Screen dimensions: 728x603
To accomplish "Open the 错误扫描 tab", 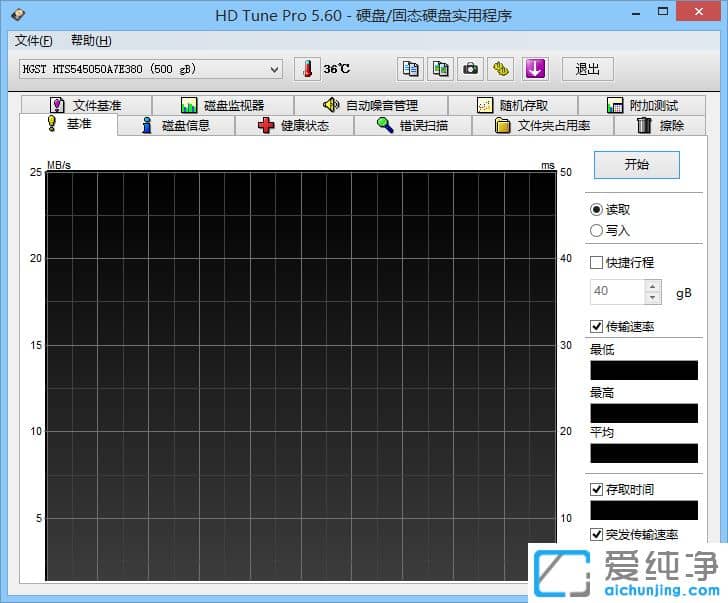I will 413,126.
